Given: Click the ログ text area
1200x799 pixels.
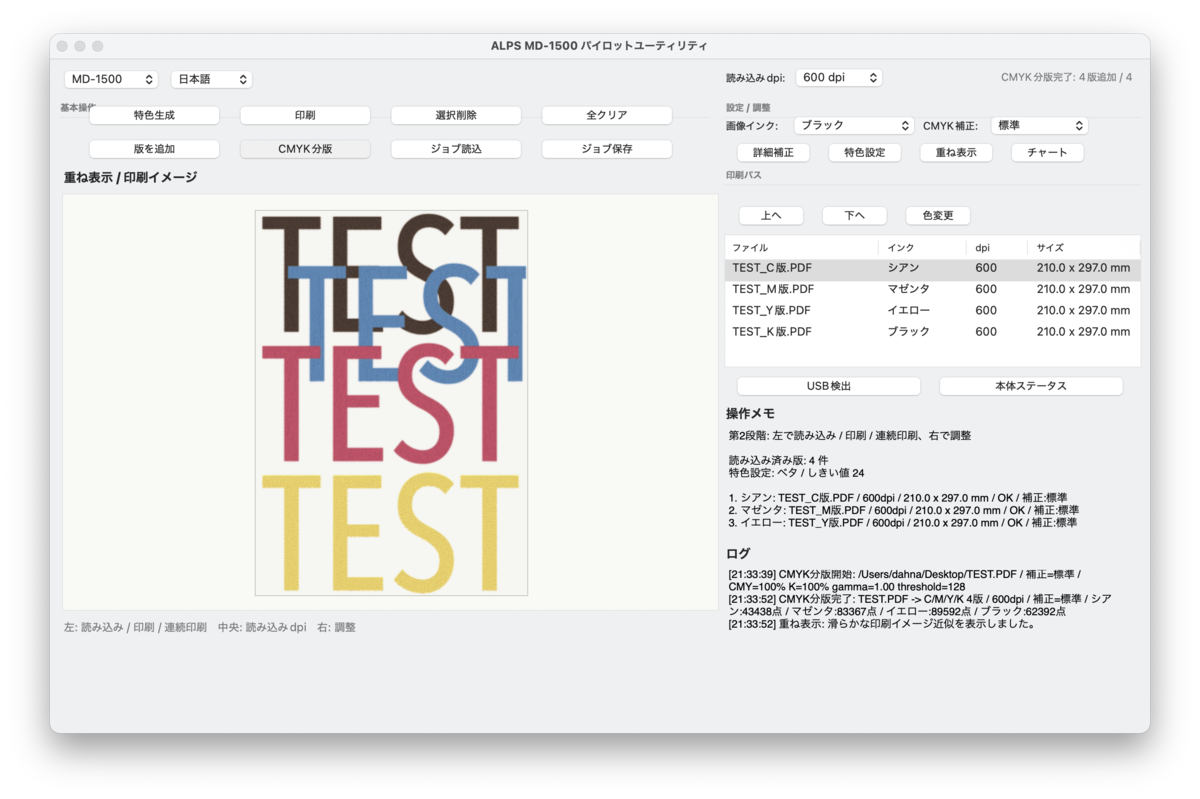Looking at the screenshot, I should coord(933,598).
